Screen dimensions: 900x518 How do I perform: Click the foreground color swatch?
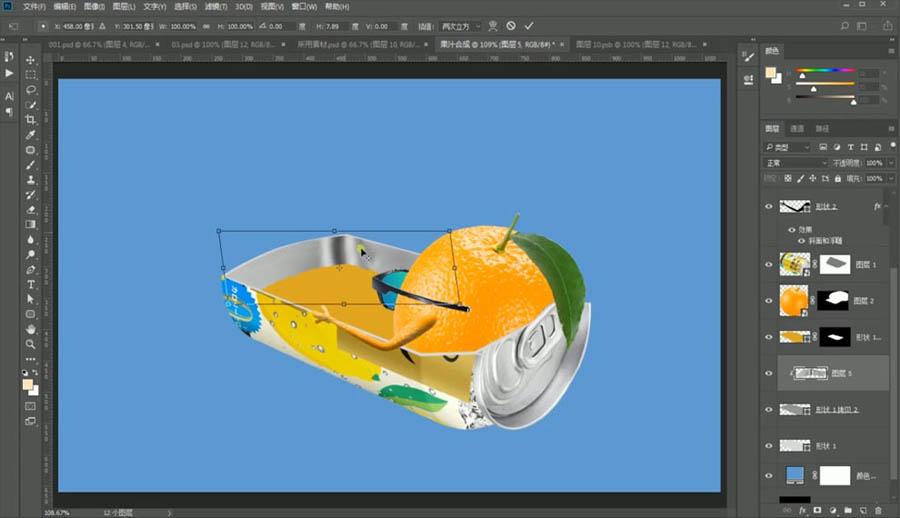[x=27, y=384]
